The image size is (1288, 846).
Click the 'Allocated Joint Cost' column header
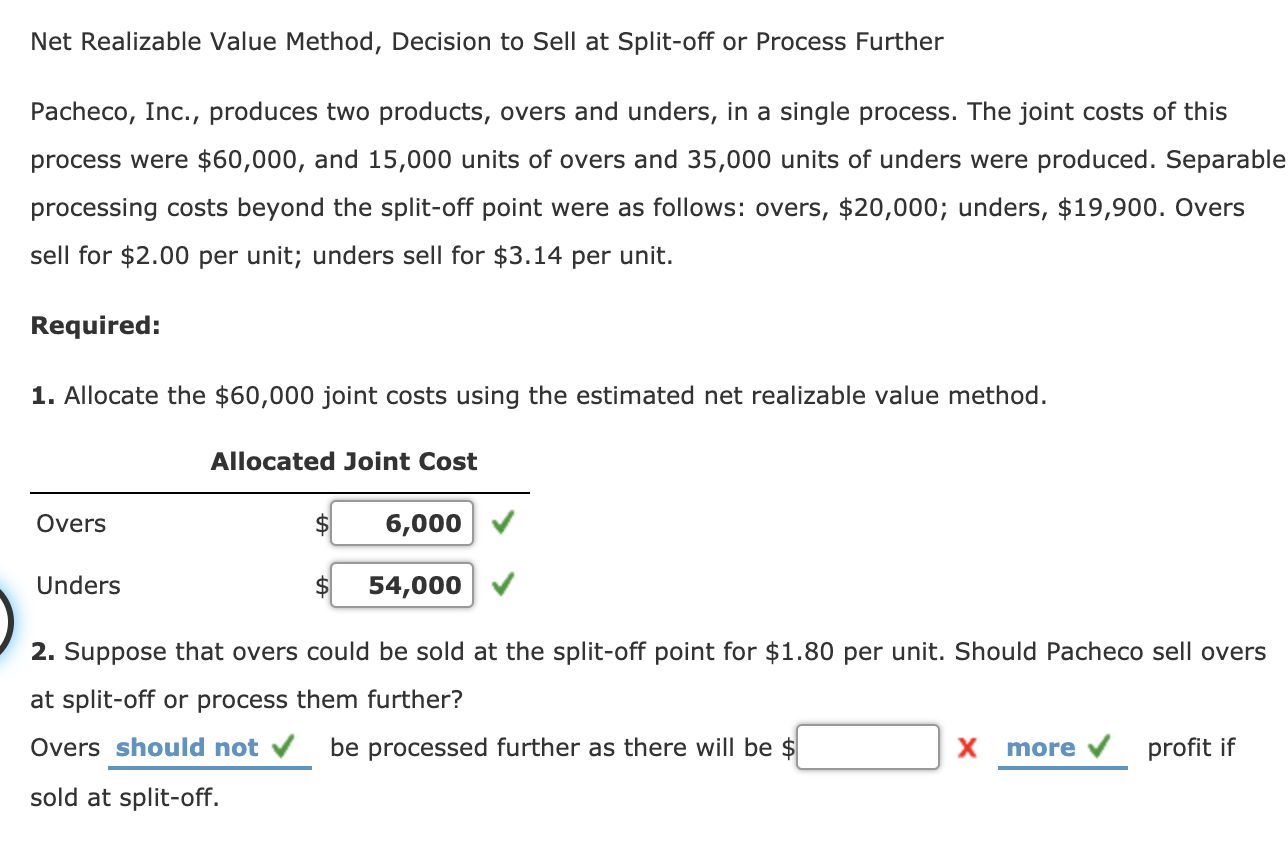[x=343, y=461]
